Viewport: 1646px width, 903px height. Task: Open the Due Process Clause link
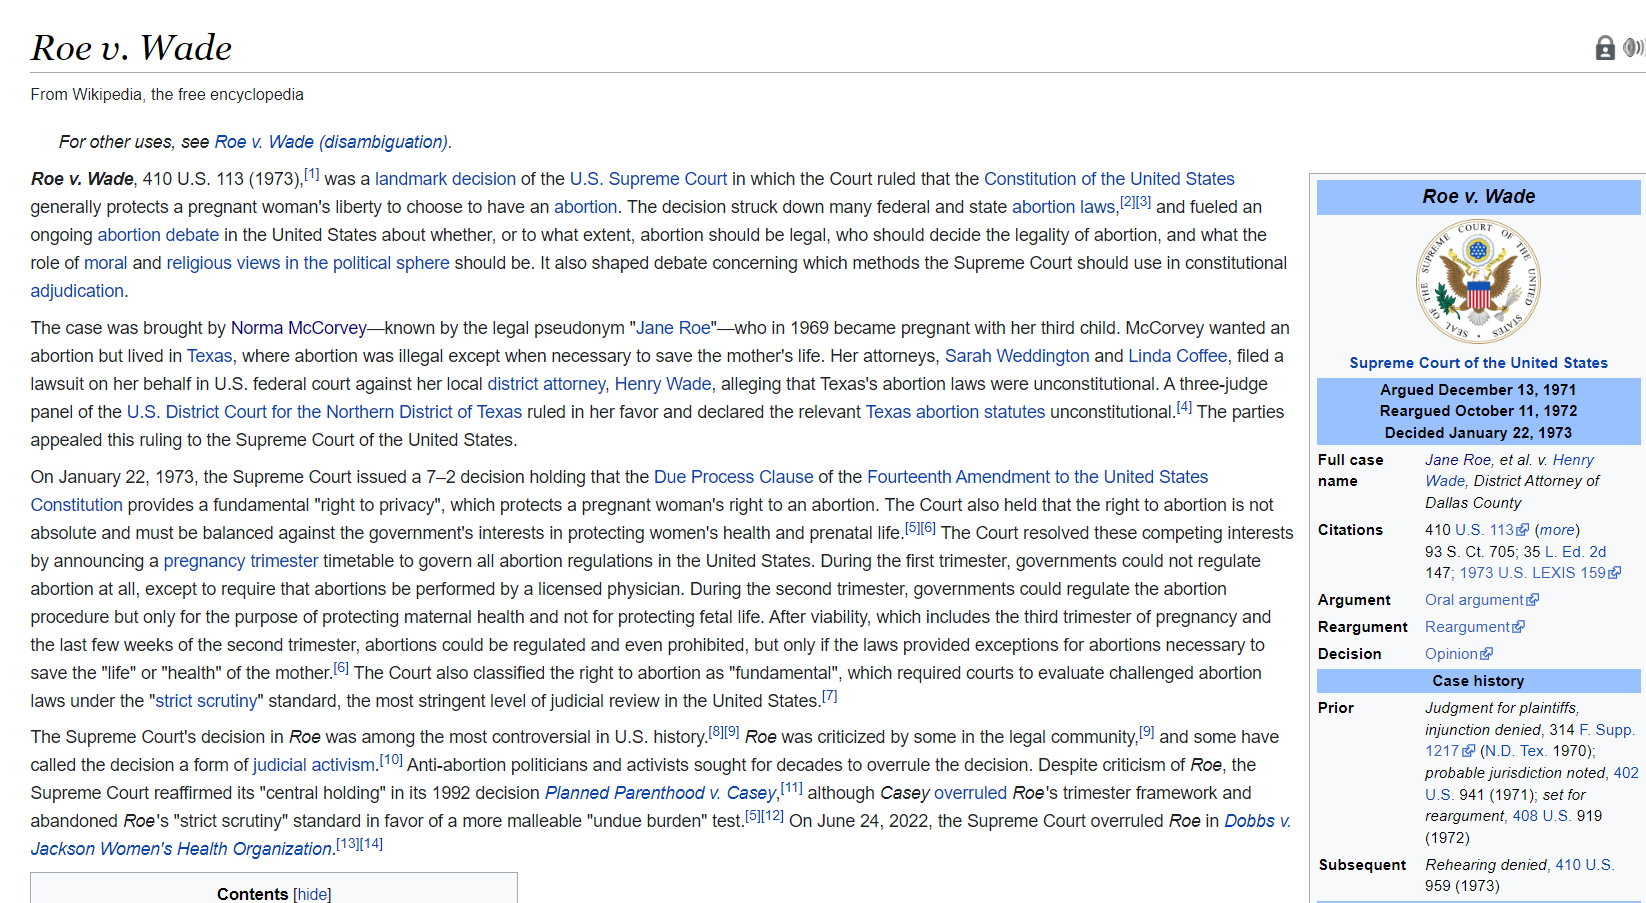(x=733, y=477)
